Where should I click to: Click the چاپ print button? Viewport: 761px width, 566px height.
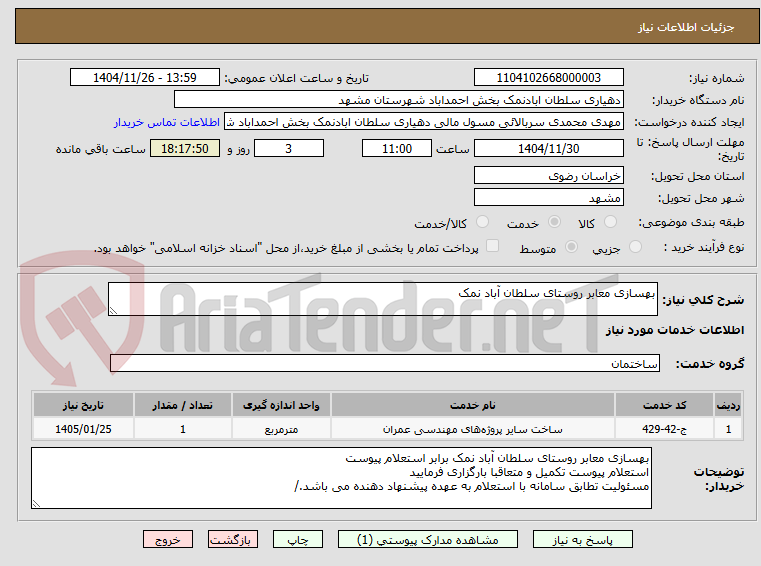[298, 539]
